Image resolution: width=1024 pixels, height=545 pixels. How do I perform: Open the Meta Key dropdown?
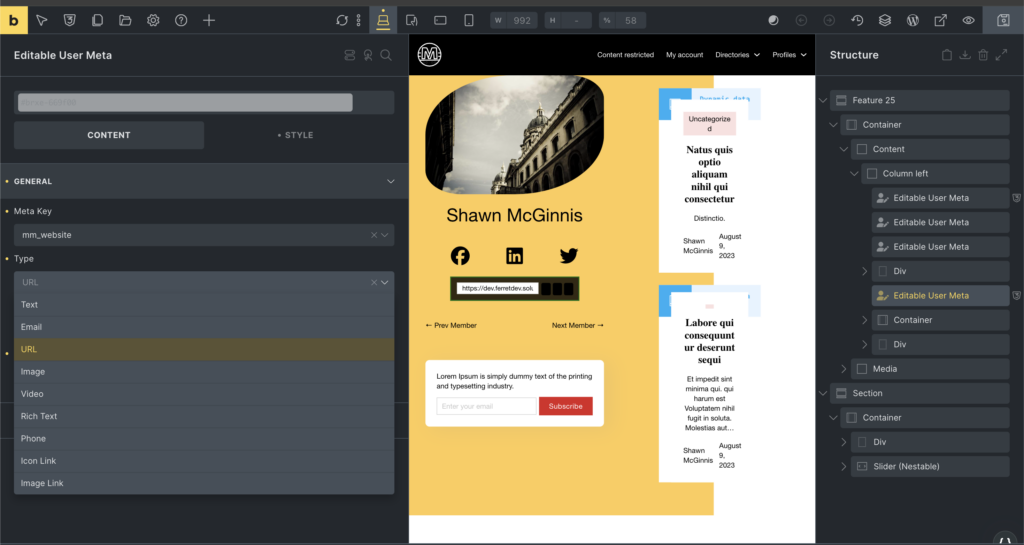tap(203, 235)
